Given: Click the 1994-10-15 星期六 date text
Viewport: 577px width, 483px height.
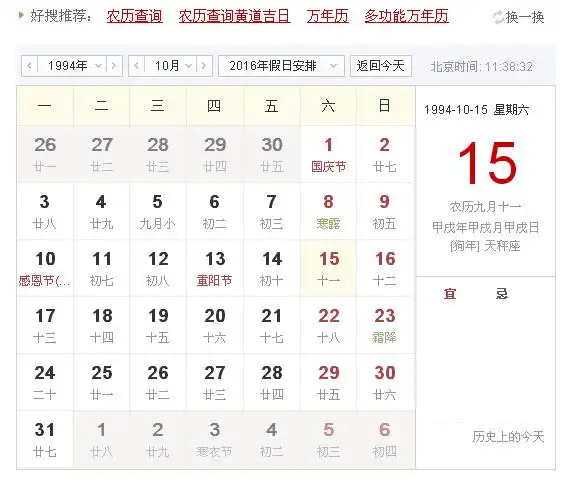Looking at the screenshot, I should (x=476, y=109).
